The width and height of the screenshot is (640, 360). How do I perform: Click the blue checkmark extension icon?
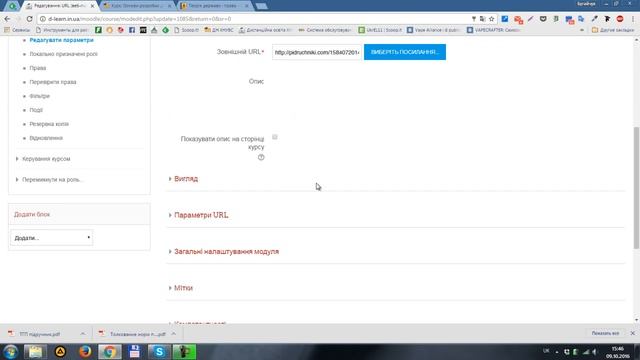(505, 19)
